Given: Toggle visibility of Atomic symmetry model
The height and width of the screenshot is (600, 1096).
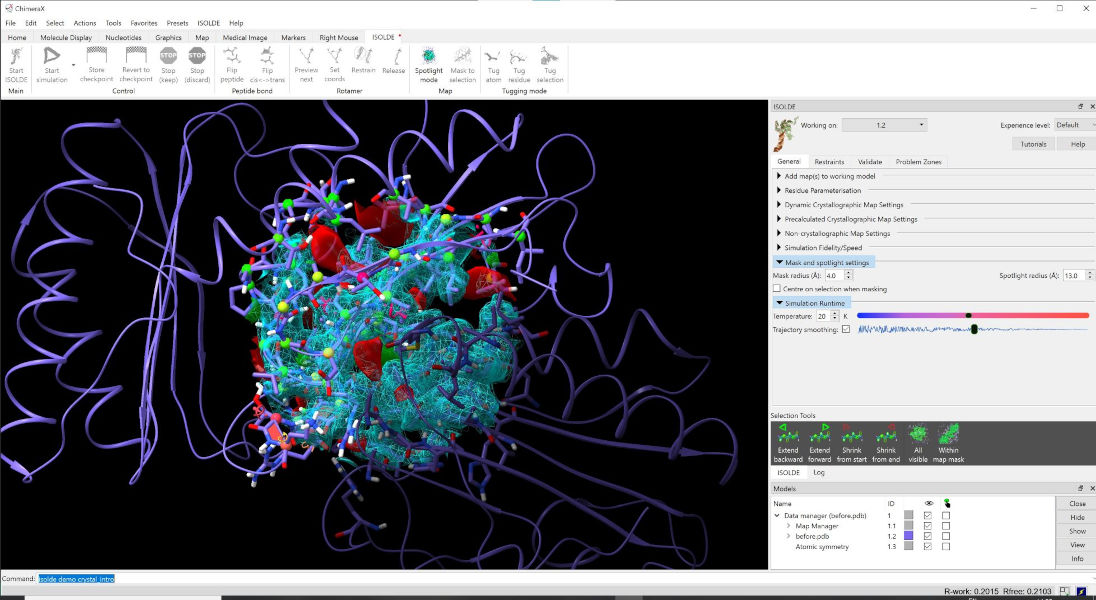Looking at the screenshot, I should [928, 546].
